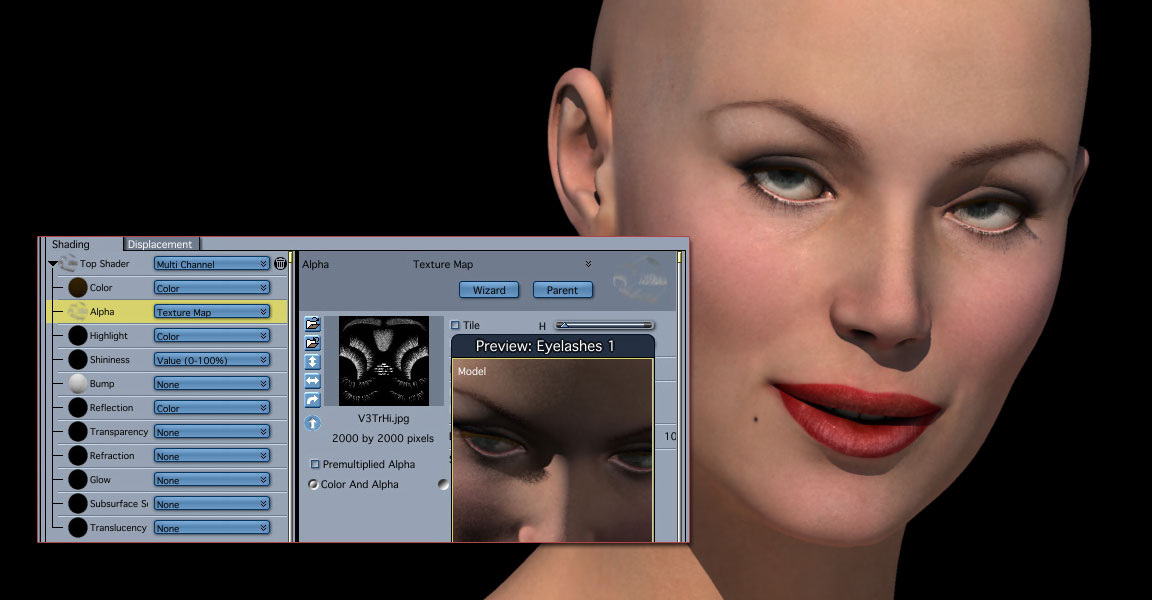Viewport: 1152px width, 600px height.
Task: Open Top Shader Multi Channel dropdown
Action: point(212,264)
